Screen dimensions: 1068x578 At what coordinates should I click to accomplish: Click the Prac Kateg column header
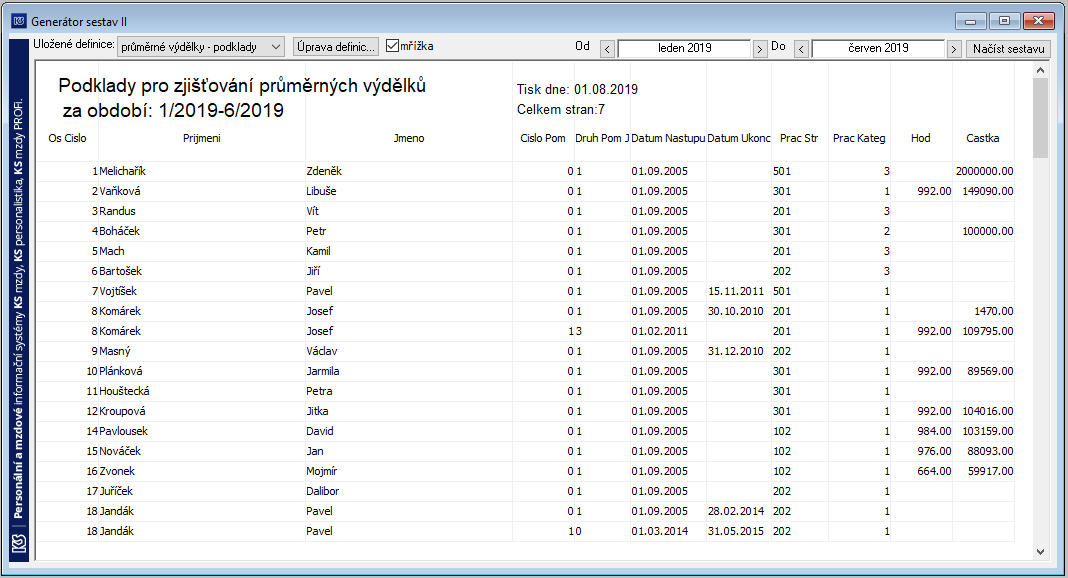pos(859,138)
